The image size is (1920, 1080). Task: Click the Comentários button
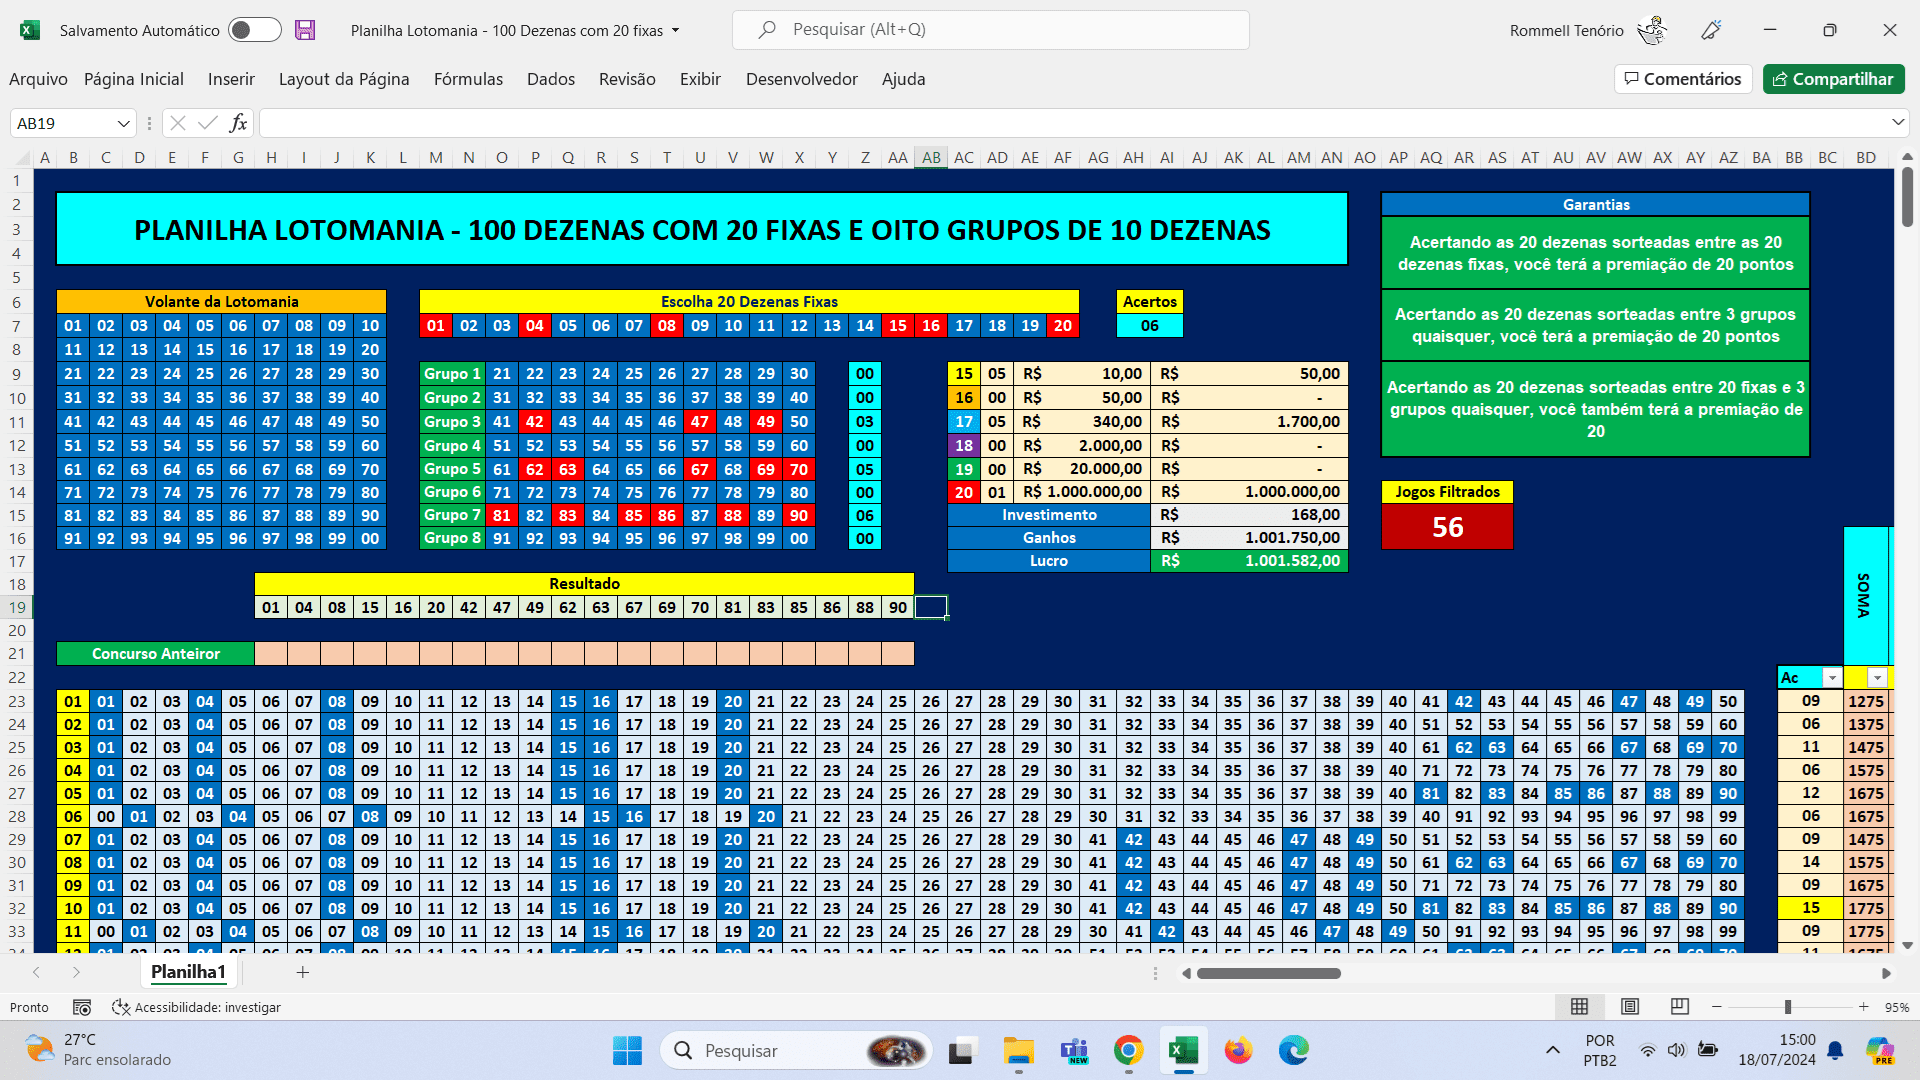pos(1683,79)
